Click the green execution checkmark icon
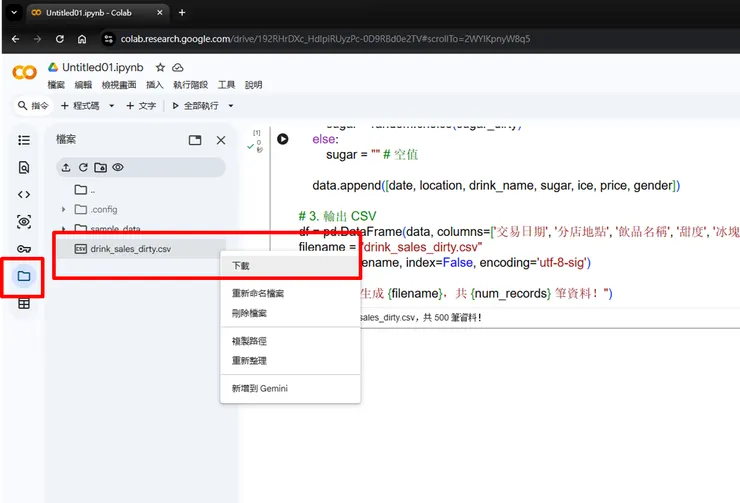Screen dimensions: 740x503 tap(250, 146)
